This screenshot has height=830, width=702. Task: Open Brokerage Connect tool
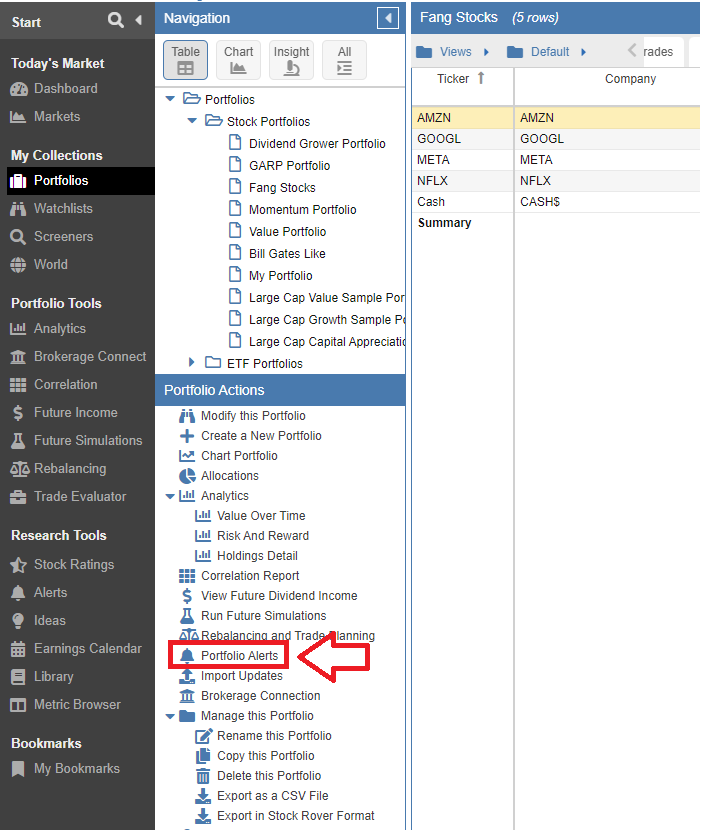coord(78,357)
